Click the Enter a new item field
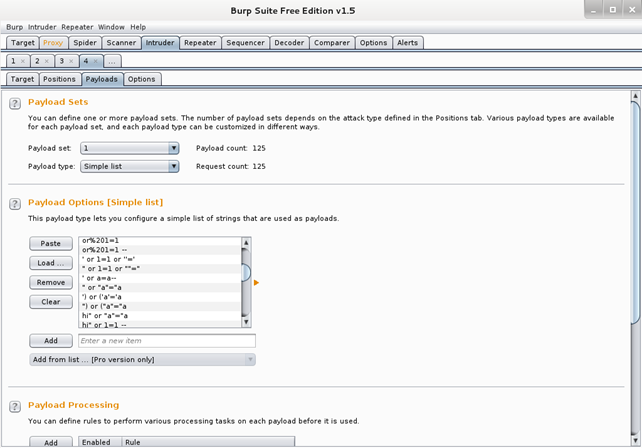This screenshot has height=448, width=642. tap(167, 341)
